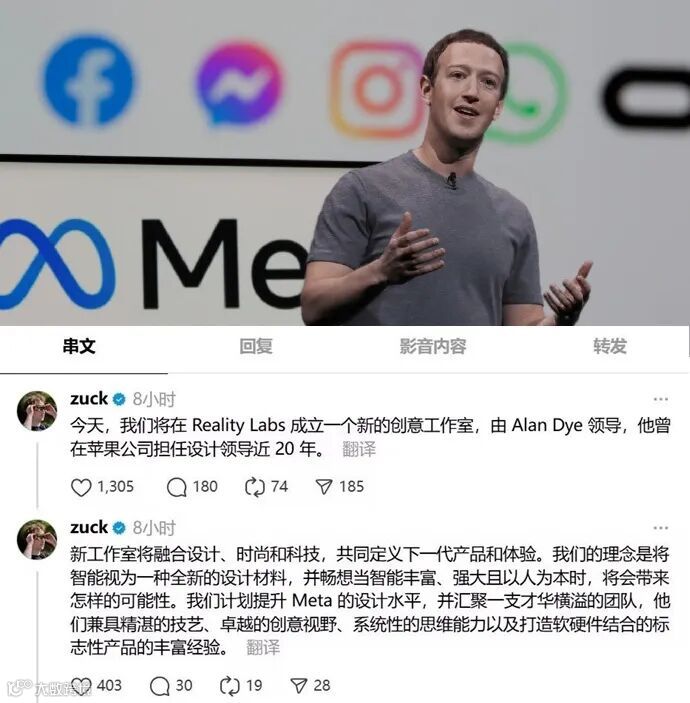Click 翻译 under the first post
690x703 pixels.
pyautogui.click(x=359, y=449)
